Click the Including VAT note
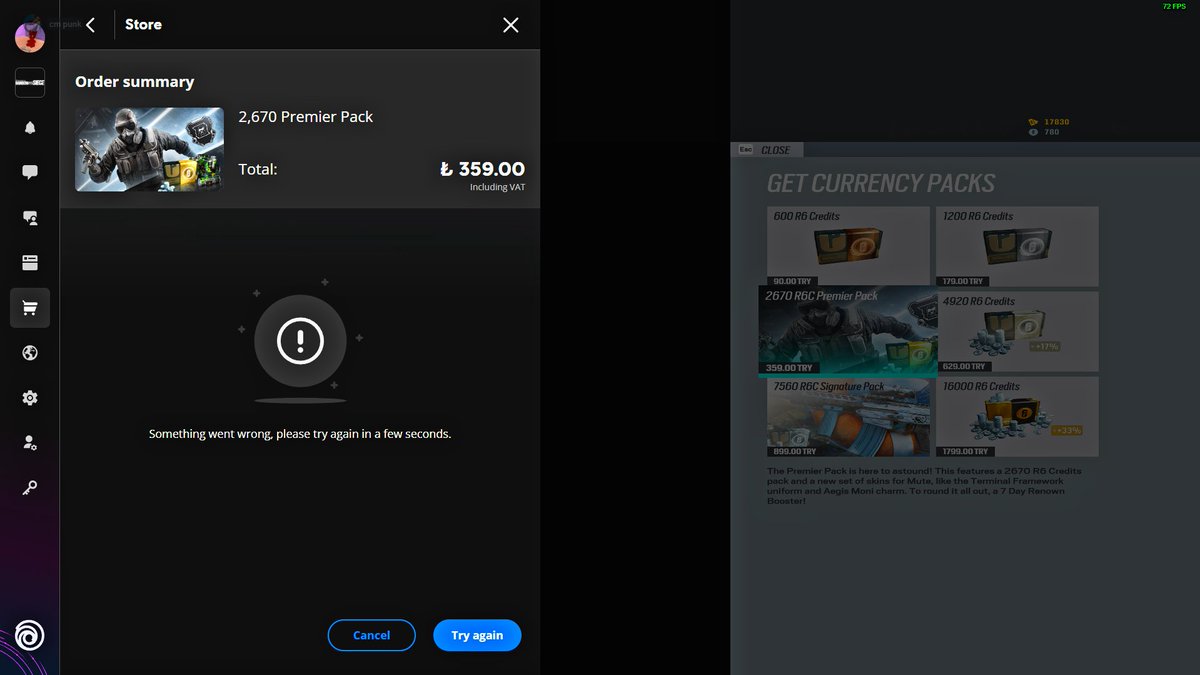Viewport: 1200px width, 675px height. pyautogui.click(x=497, y=187)
